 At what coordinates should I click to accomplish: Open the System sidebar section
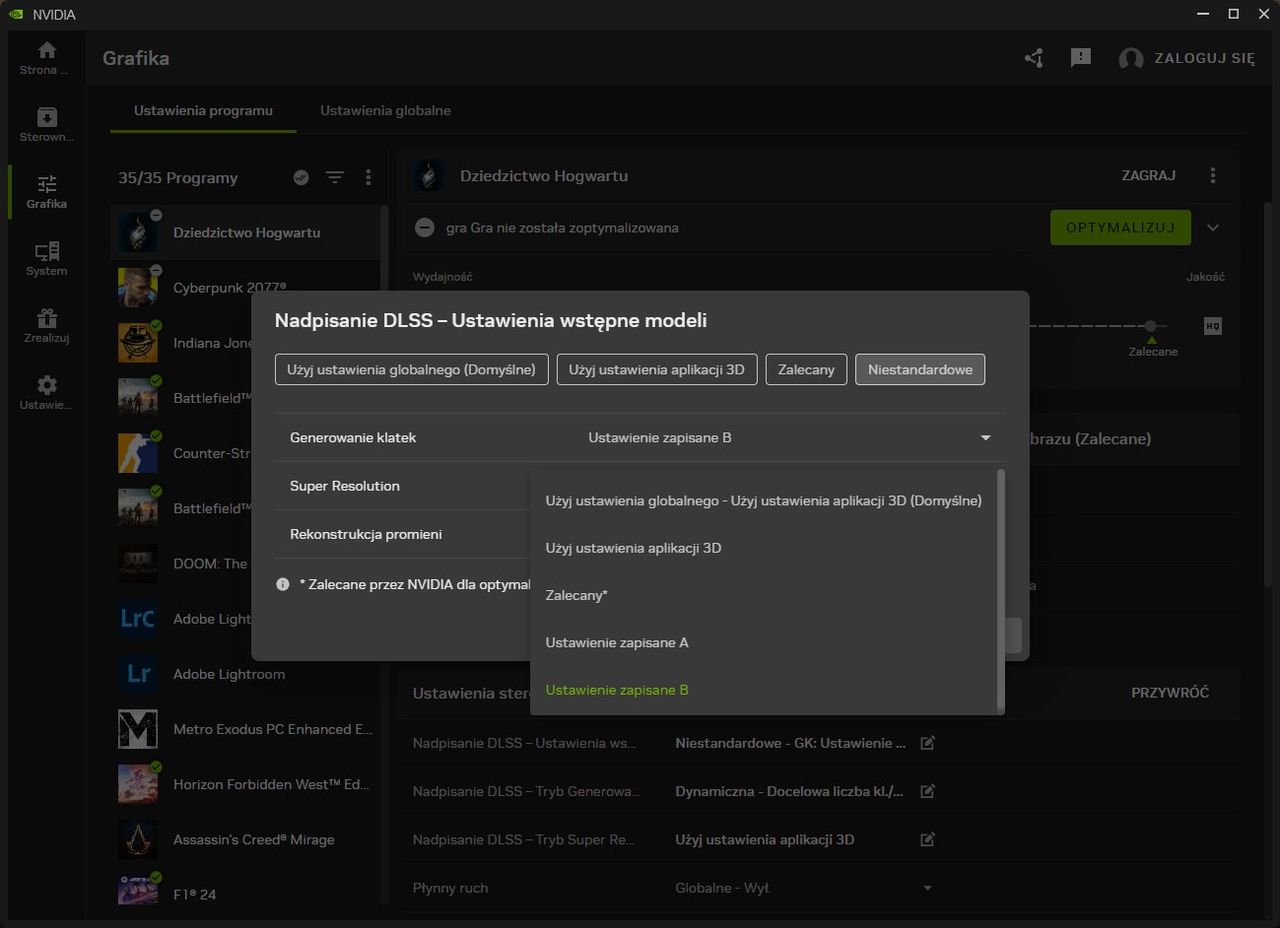[47, 259]
